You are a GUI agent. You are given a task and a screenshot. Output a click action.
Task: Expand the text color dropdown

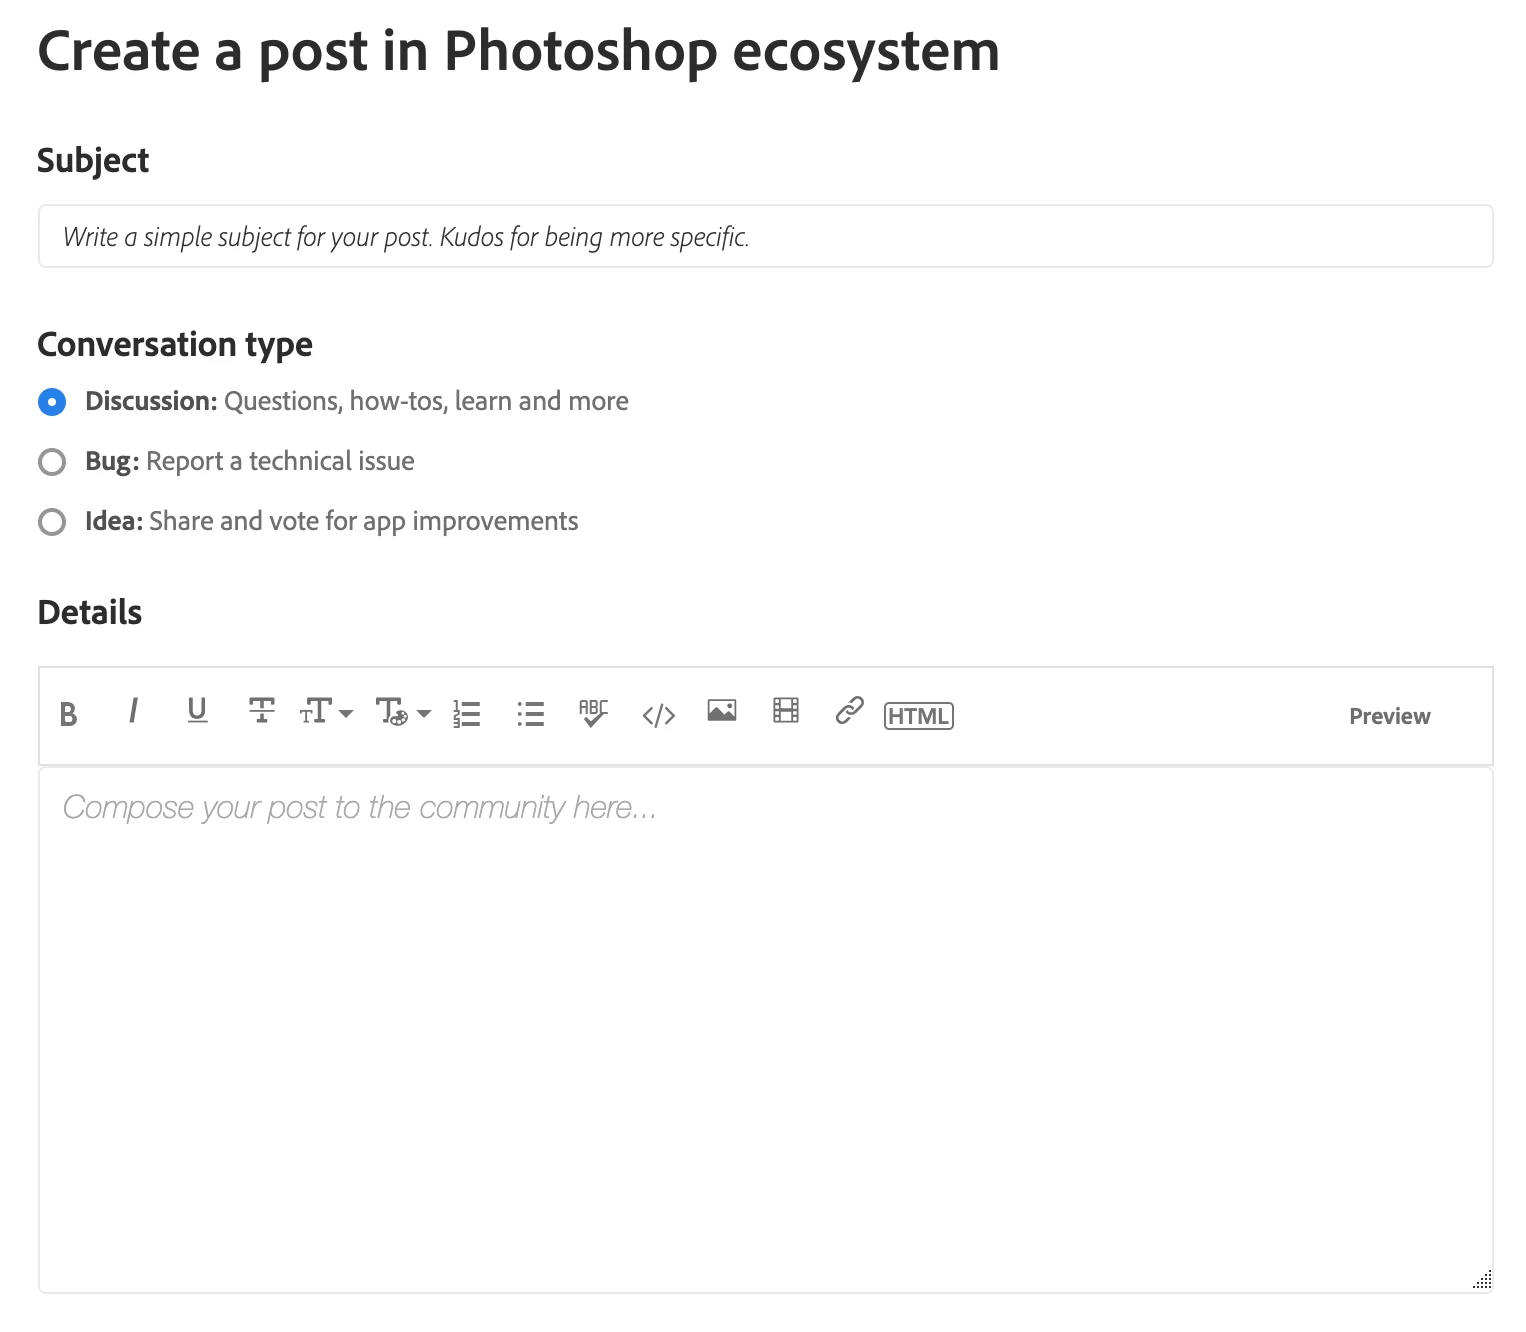coord(403,712)
